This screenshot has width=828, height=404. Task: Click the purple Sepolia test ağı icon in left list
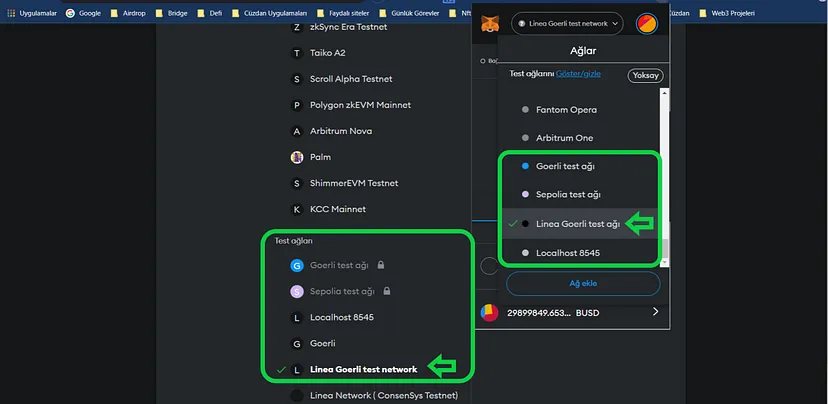[296, 291]
